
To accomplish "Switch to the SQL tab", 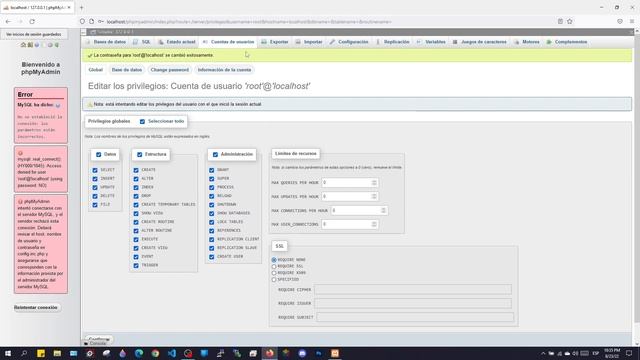I will pos(142,42).
